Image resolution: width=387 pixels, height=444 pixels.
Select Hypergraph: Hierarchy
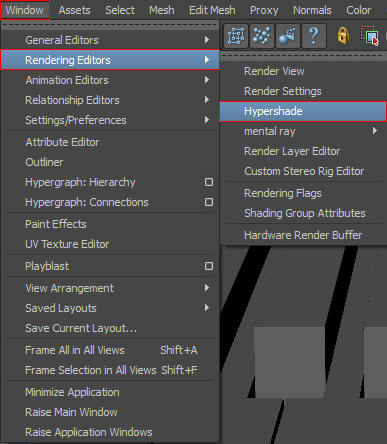pos(80,182)
